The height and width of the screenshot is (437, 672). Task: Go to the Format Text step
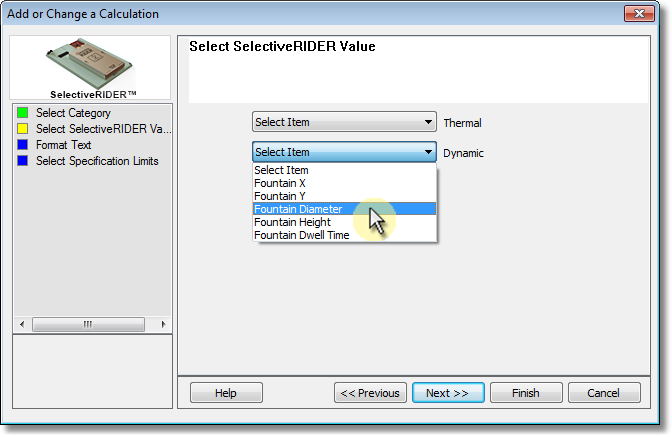(63, 145)
